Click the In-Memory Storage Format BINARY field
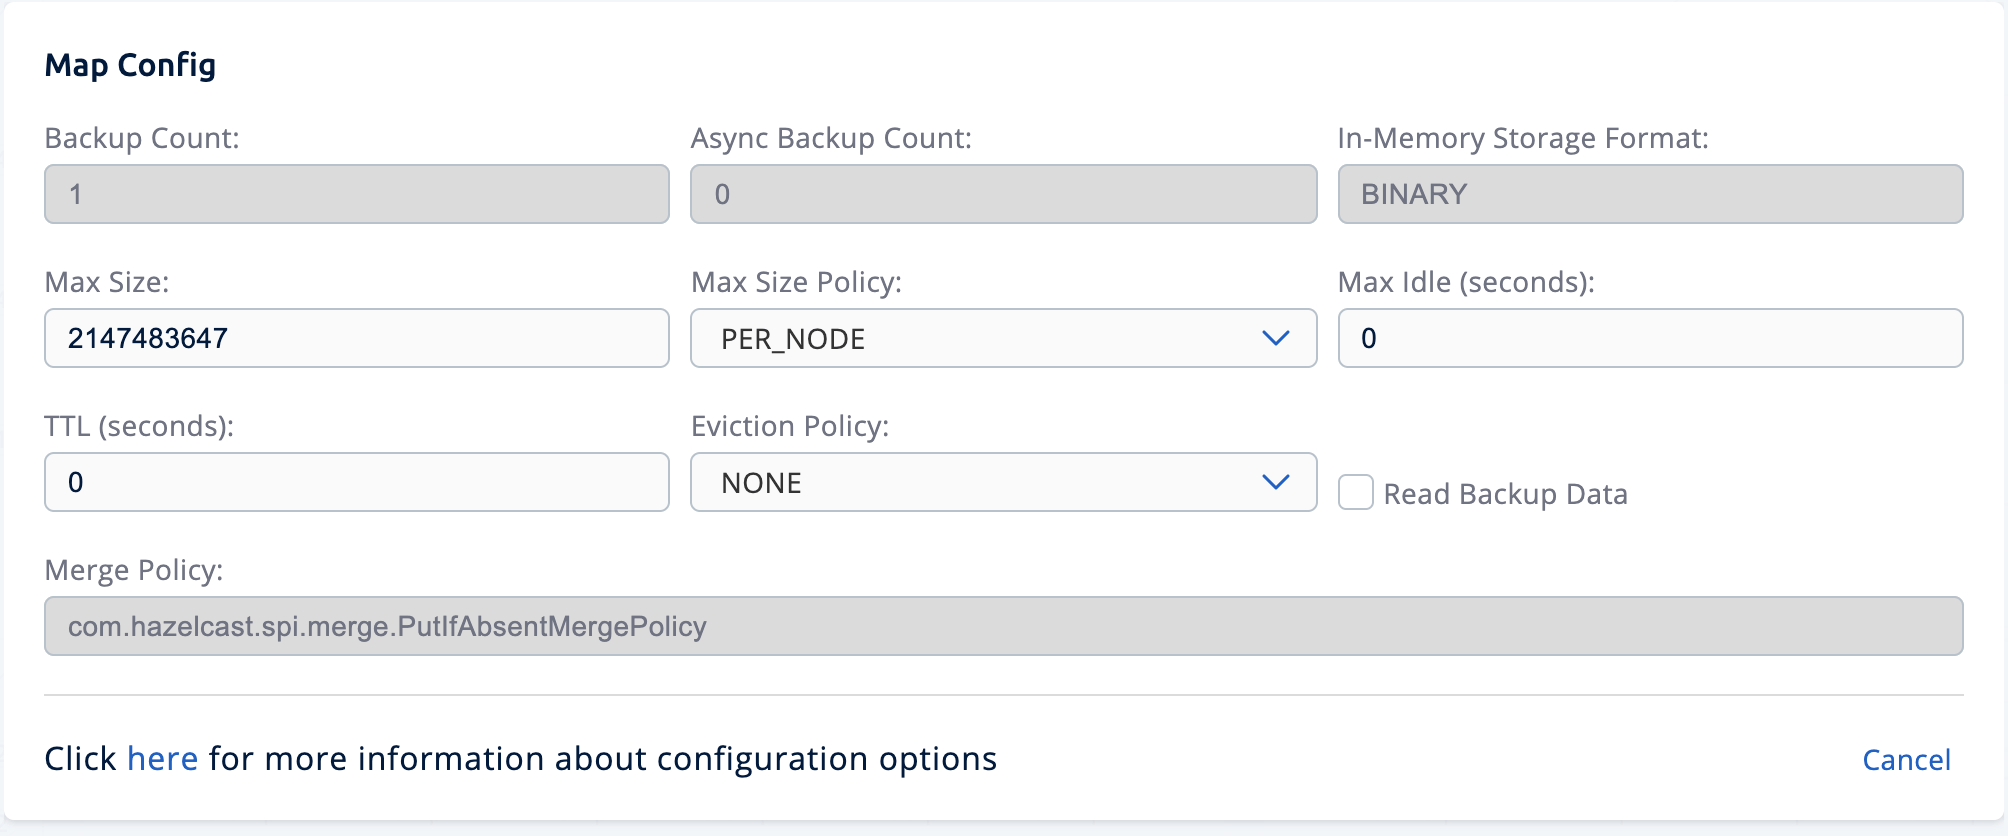 1650,194
